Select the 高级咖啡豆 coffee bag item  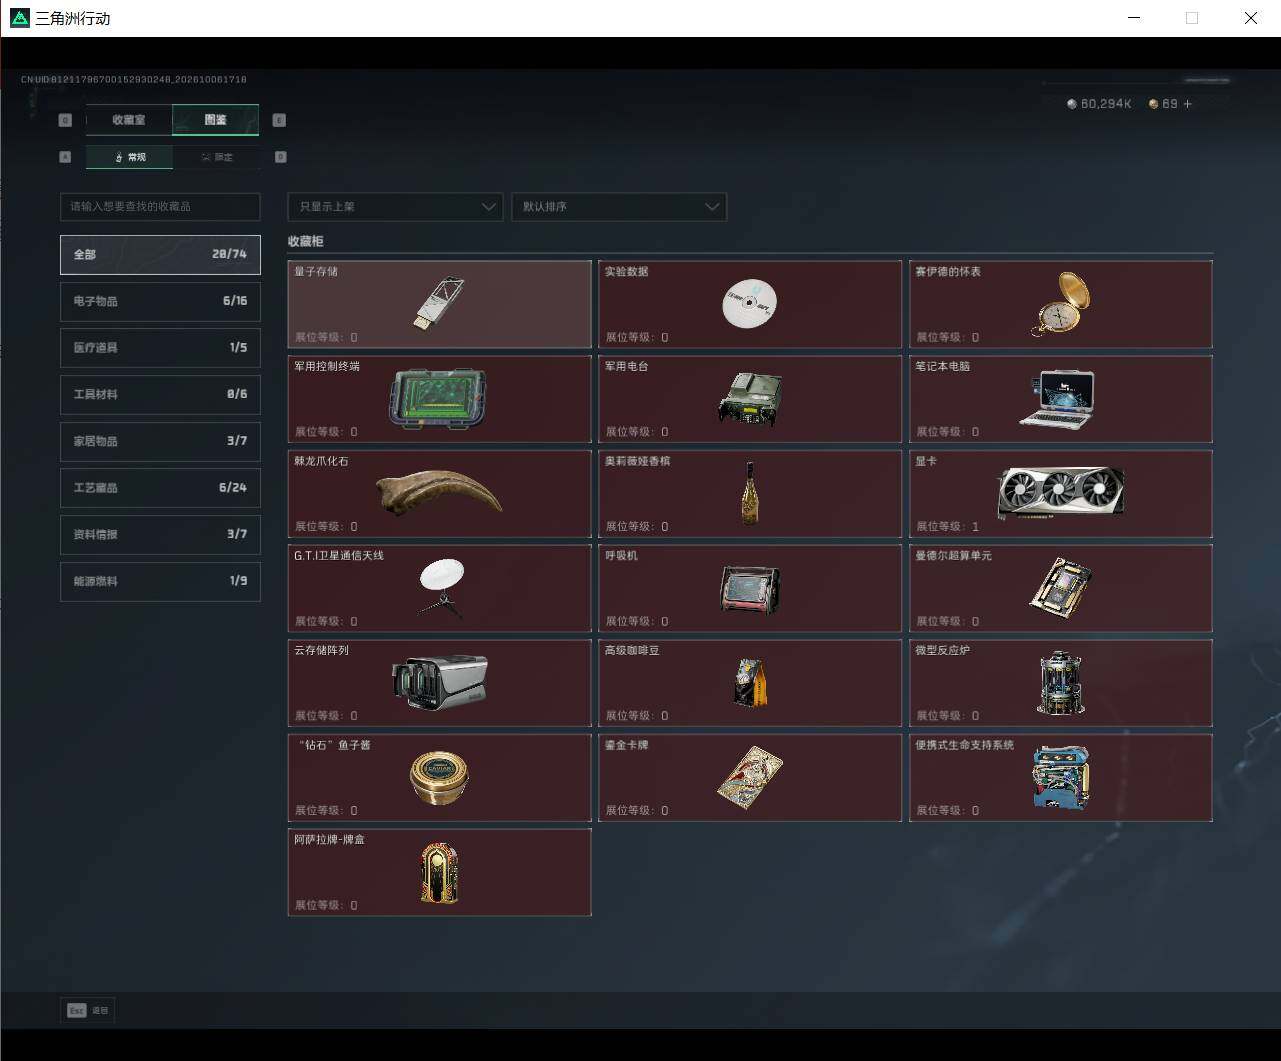(750, 683)
